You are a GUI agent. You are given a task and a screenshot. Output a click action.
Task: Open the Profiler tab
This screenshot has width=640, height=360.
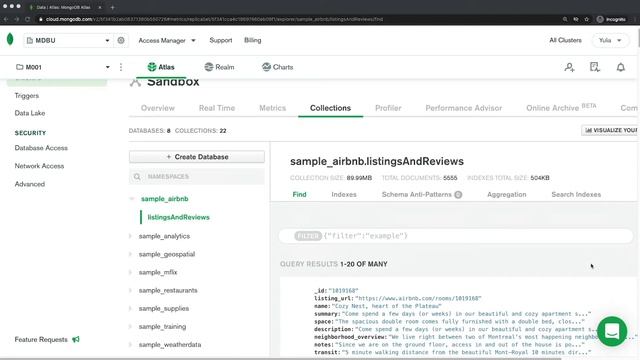point(388,108)
